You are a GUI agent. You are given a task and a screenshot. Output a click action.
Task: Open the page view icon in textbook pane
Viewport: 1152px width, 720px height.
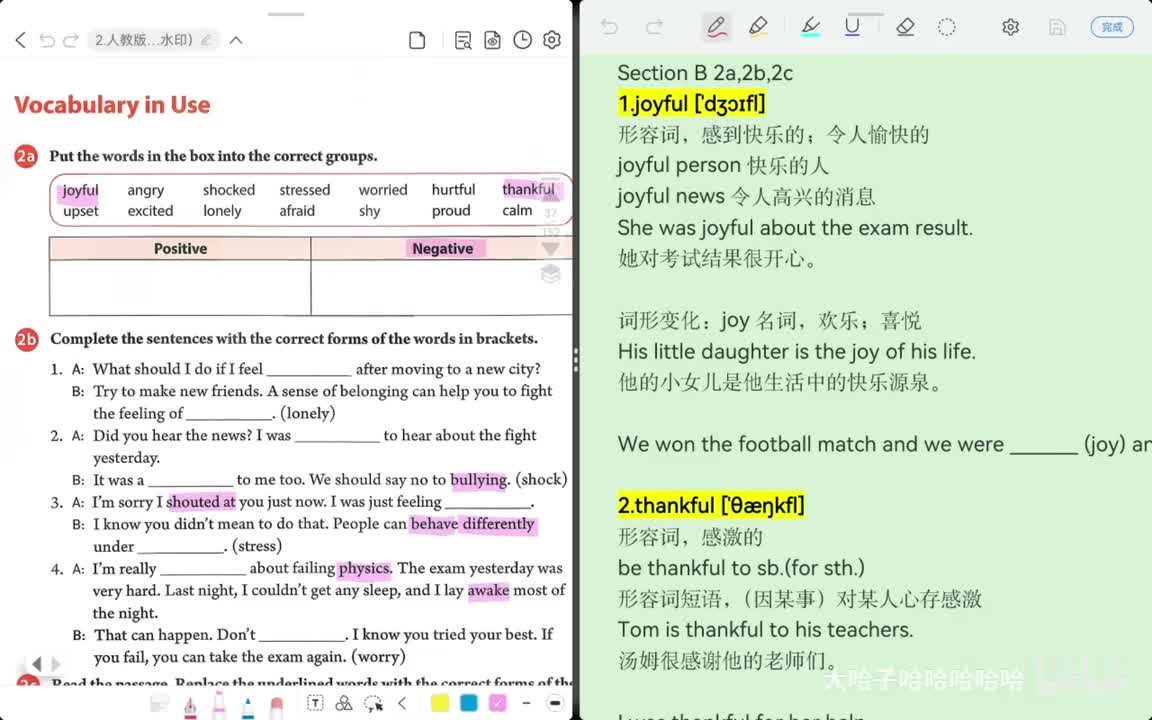417,40
